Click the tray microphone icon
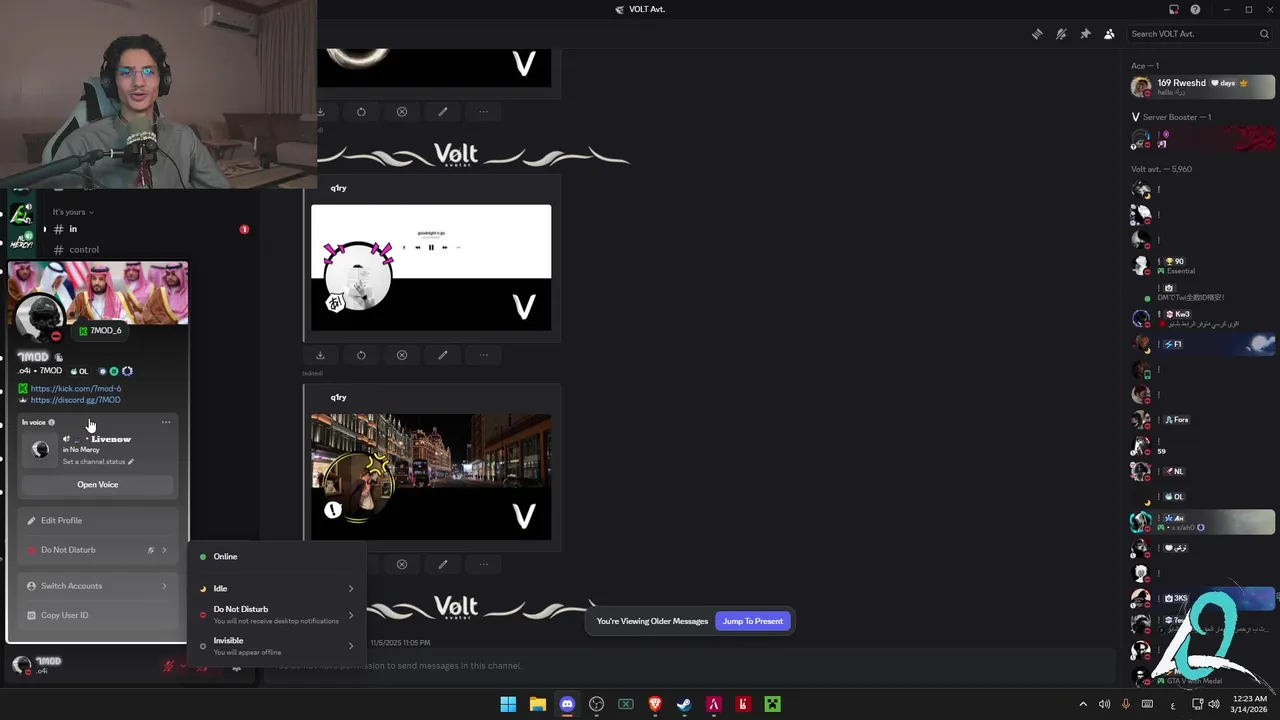Screen dimensions: 1280x720 [1126, 705]
